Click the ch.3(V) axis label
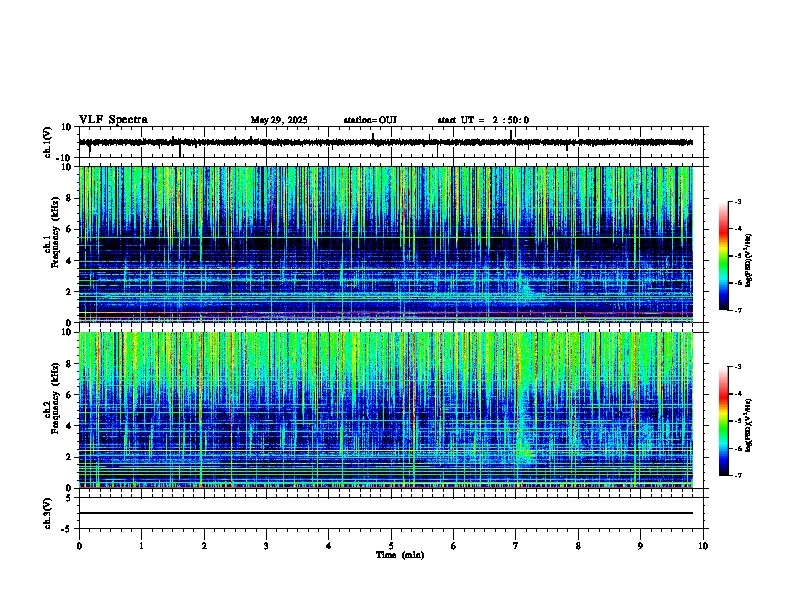 click(x=48, y=513)
